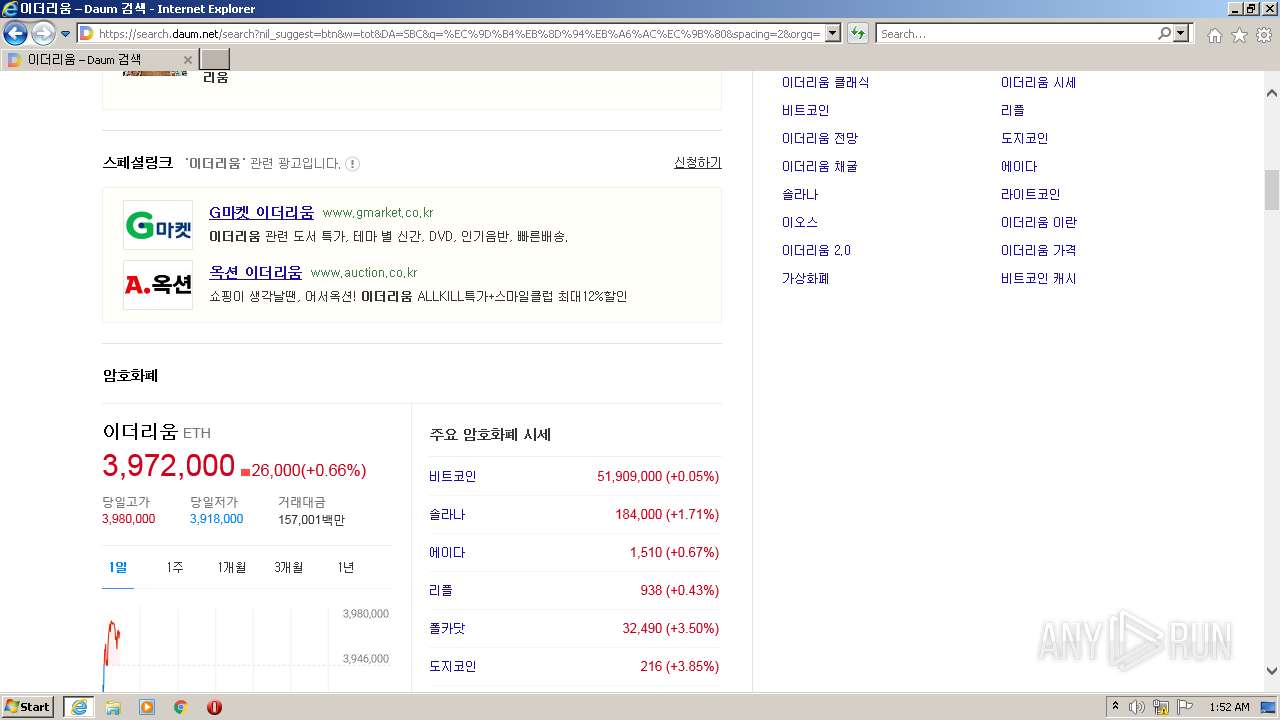Click the ad info exclamation icon
Screen dimensions: 1280x720
[353, 164]
